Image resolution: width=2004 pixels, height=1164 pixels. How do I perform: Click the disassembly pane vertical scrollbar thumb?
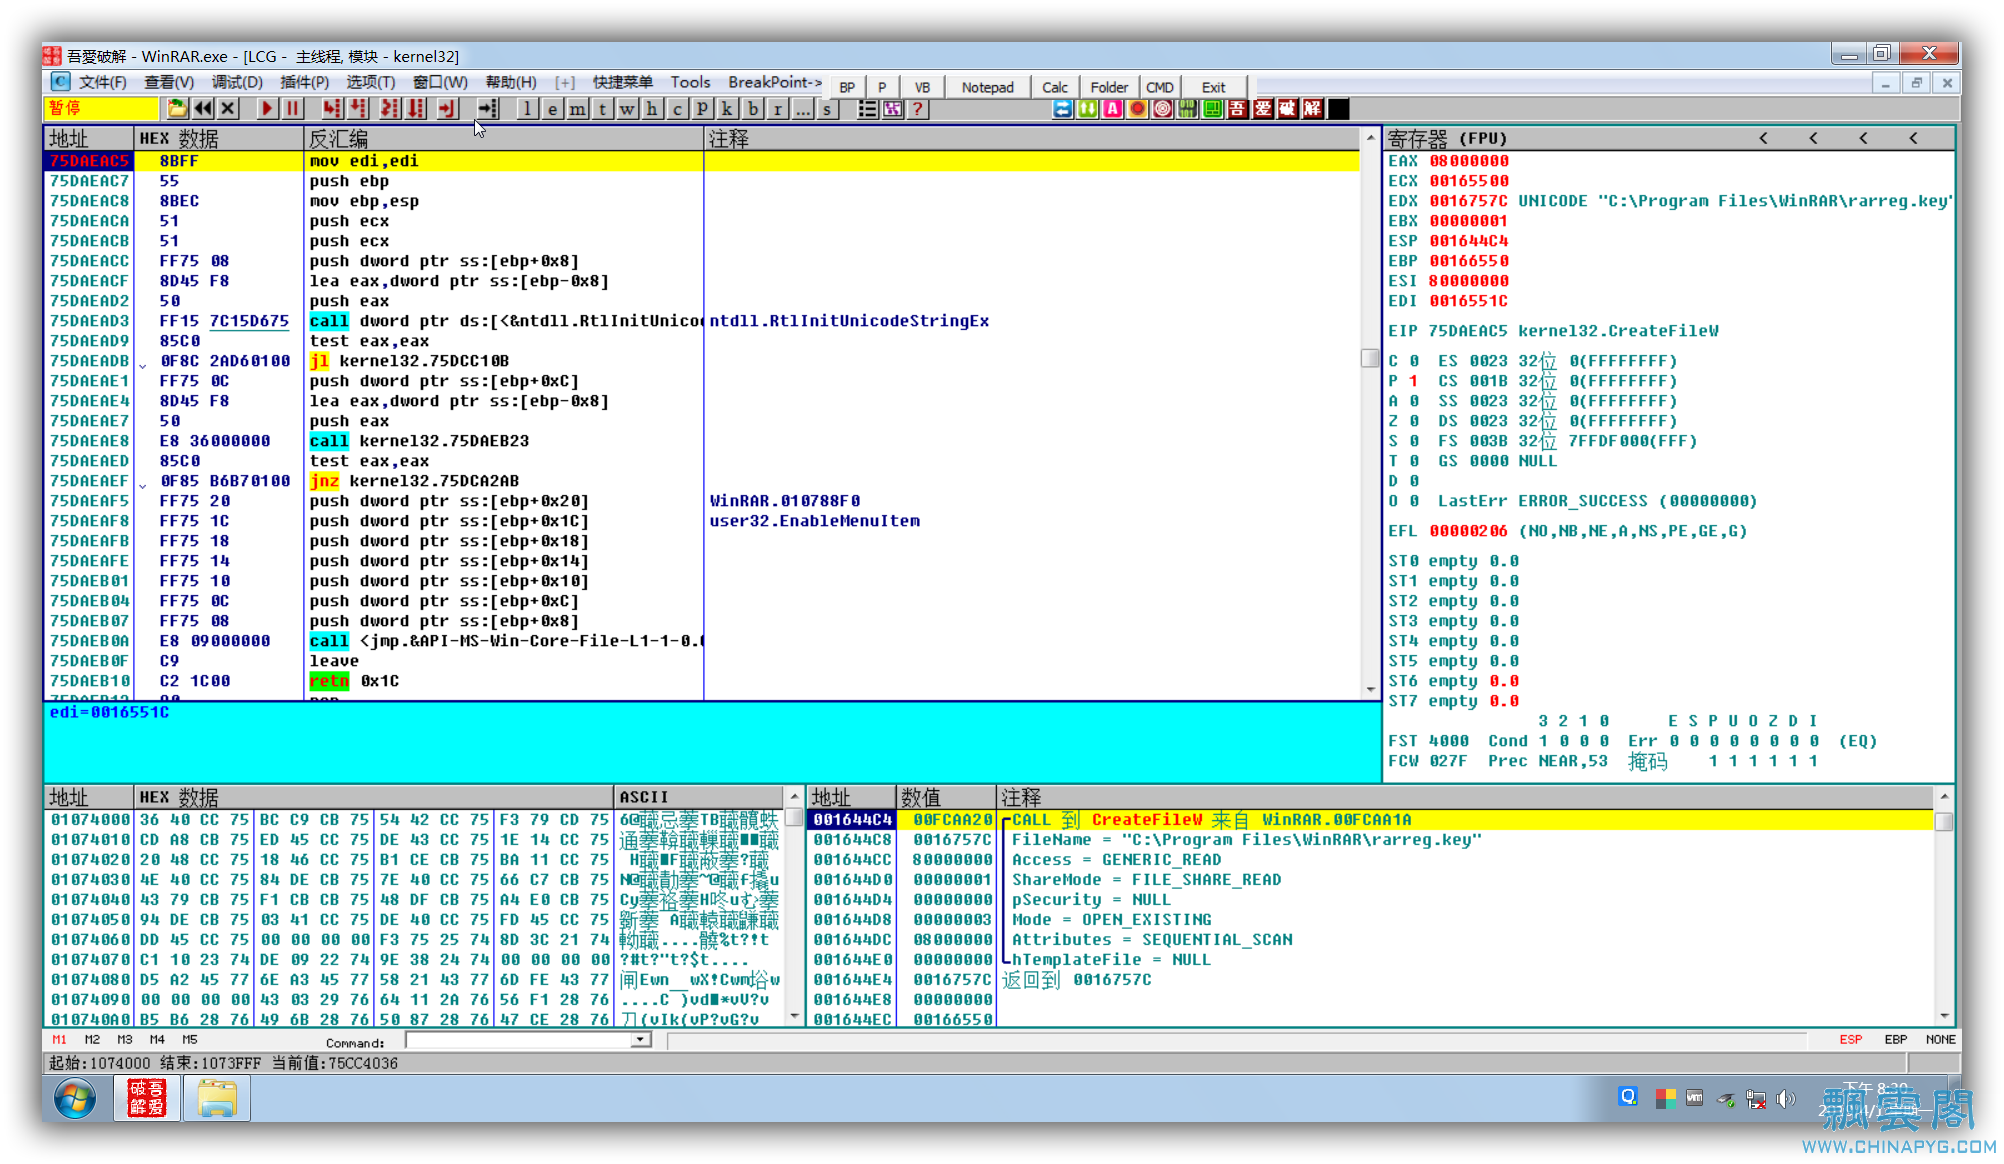click(x=1370, y=358)
